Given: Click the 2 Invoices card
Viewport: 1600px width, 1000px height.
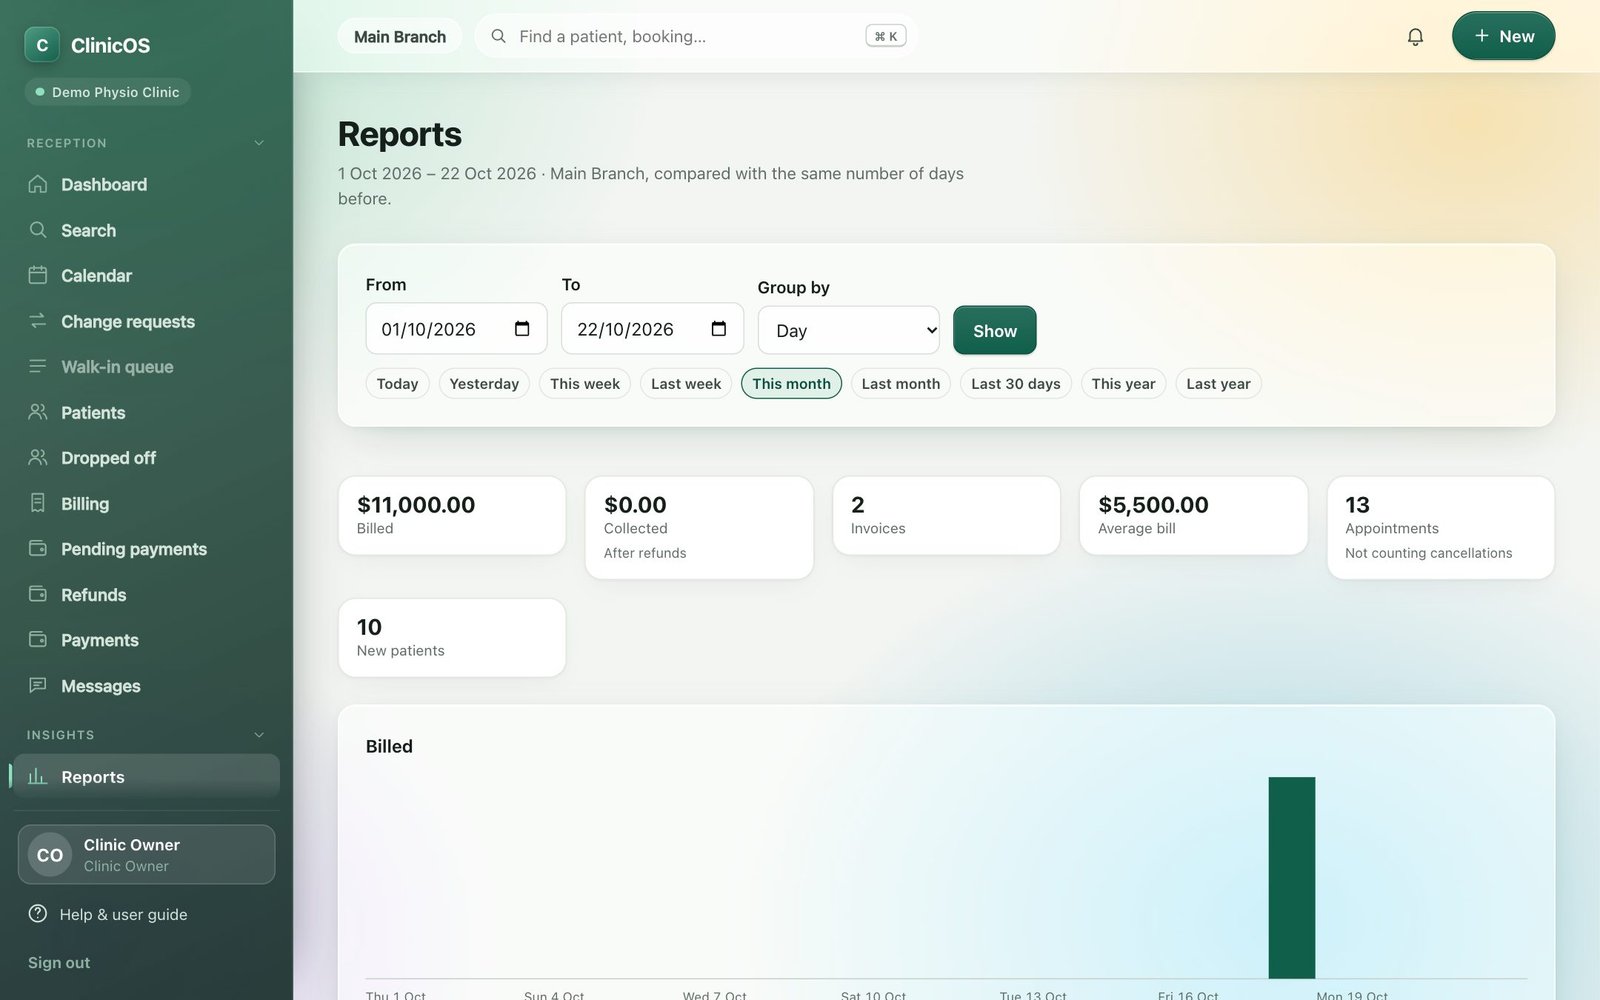Looking at the screenshot, I should click(x=946, y=516).
